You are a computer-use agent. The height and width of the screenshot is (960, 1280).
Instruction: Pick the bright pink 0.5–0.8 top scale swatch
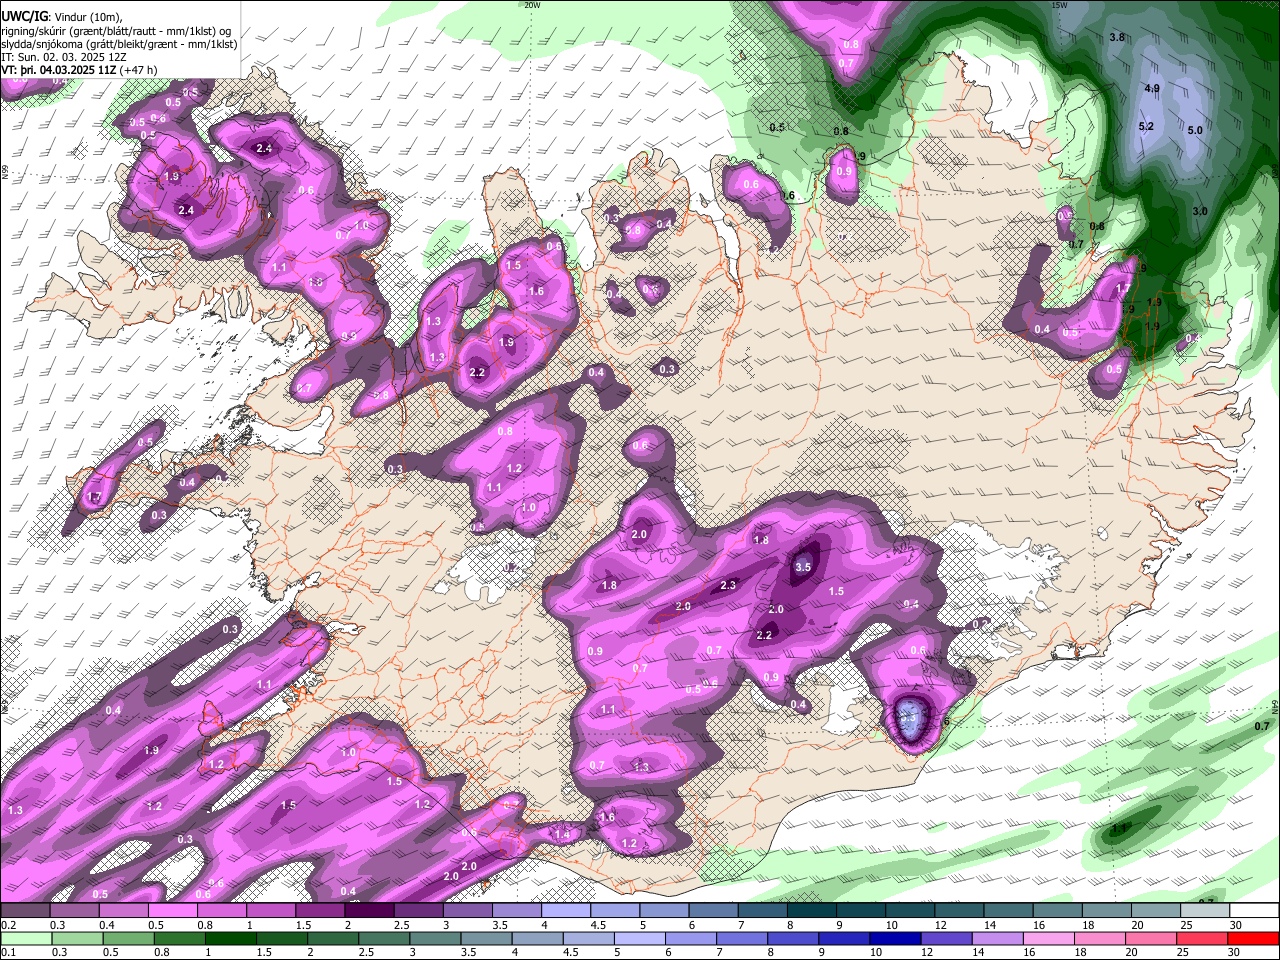[172, 911]
